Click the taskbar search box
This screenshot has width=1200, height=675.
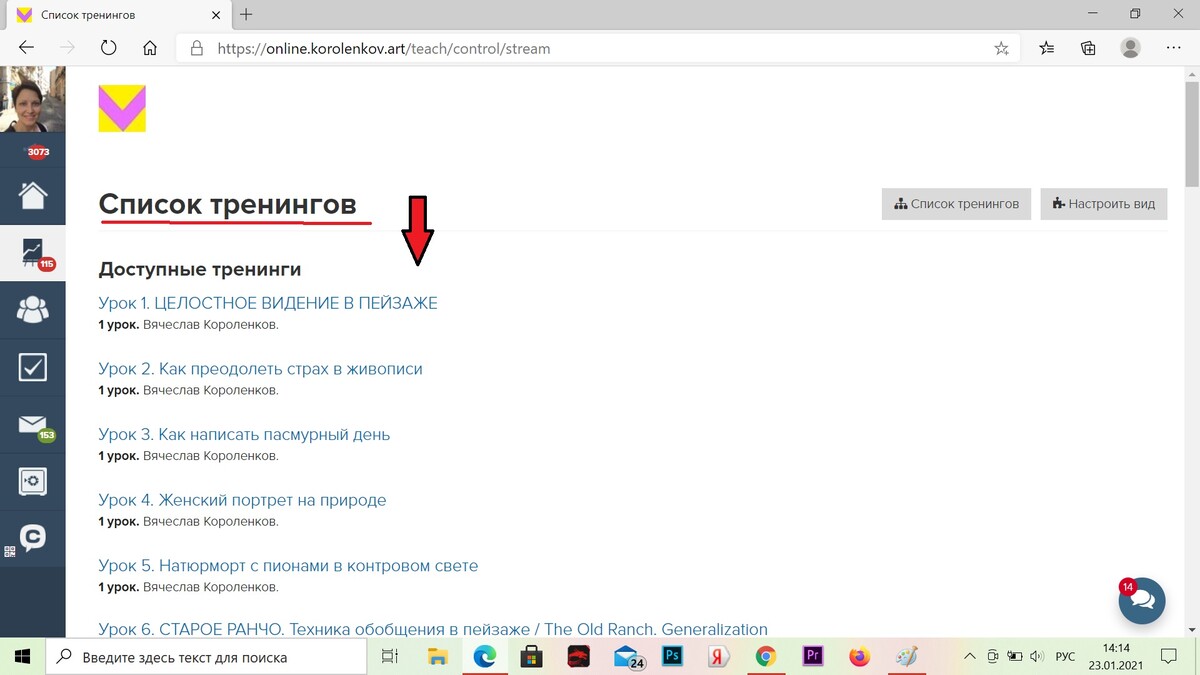click(x=206, y=656)
